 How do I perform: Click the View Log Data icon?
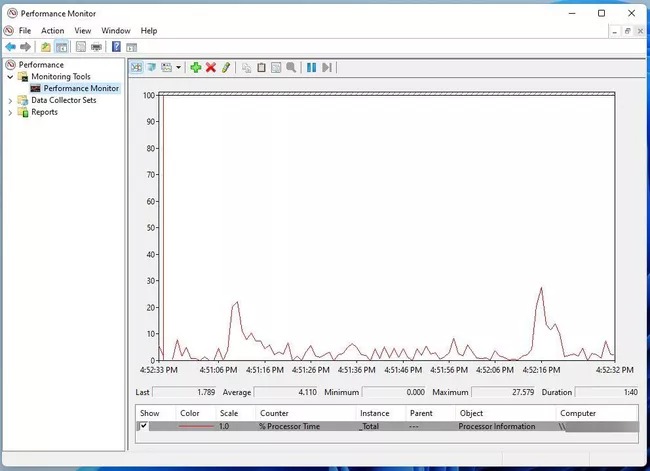click(x=152, y=67)
